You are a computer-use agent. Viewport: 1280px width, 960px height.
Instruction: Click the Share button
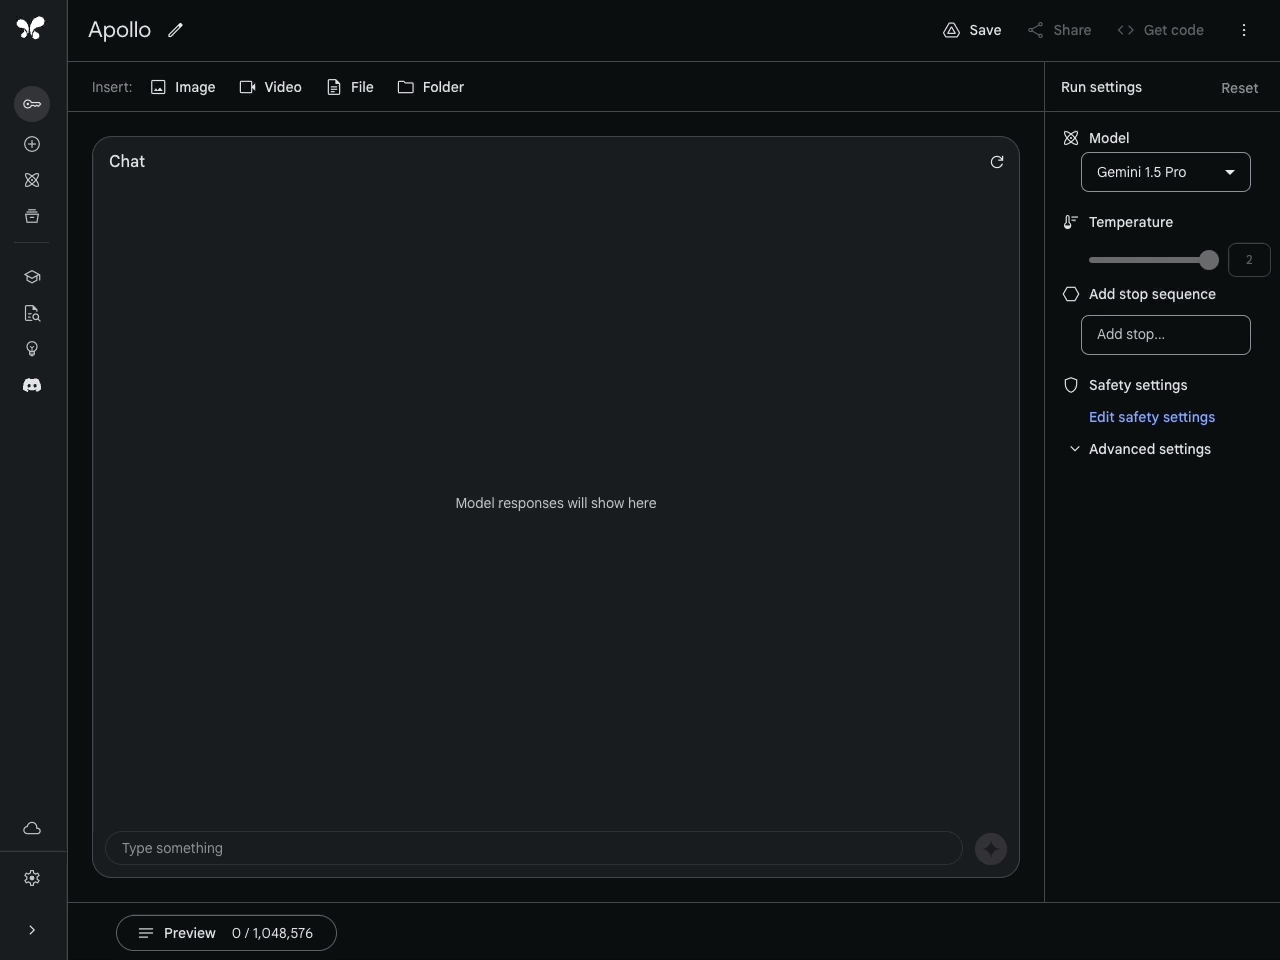coord(1059,30)
